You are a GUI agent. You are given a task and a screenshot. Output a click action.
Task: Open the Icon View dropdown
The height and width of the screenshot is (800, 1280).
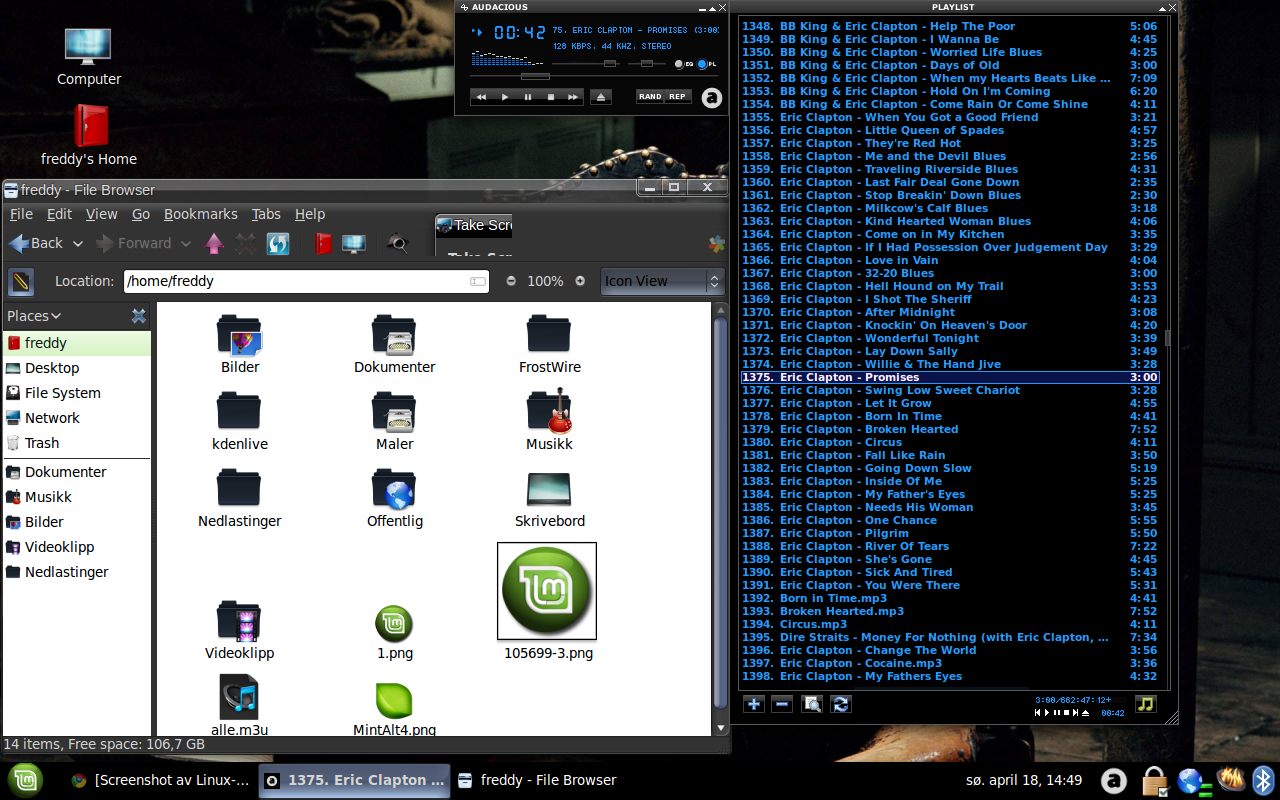point(661,281)
